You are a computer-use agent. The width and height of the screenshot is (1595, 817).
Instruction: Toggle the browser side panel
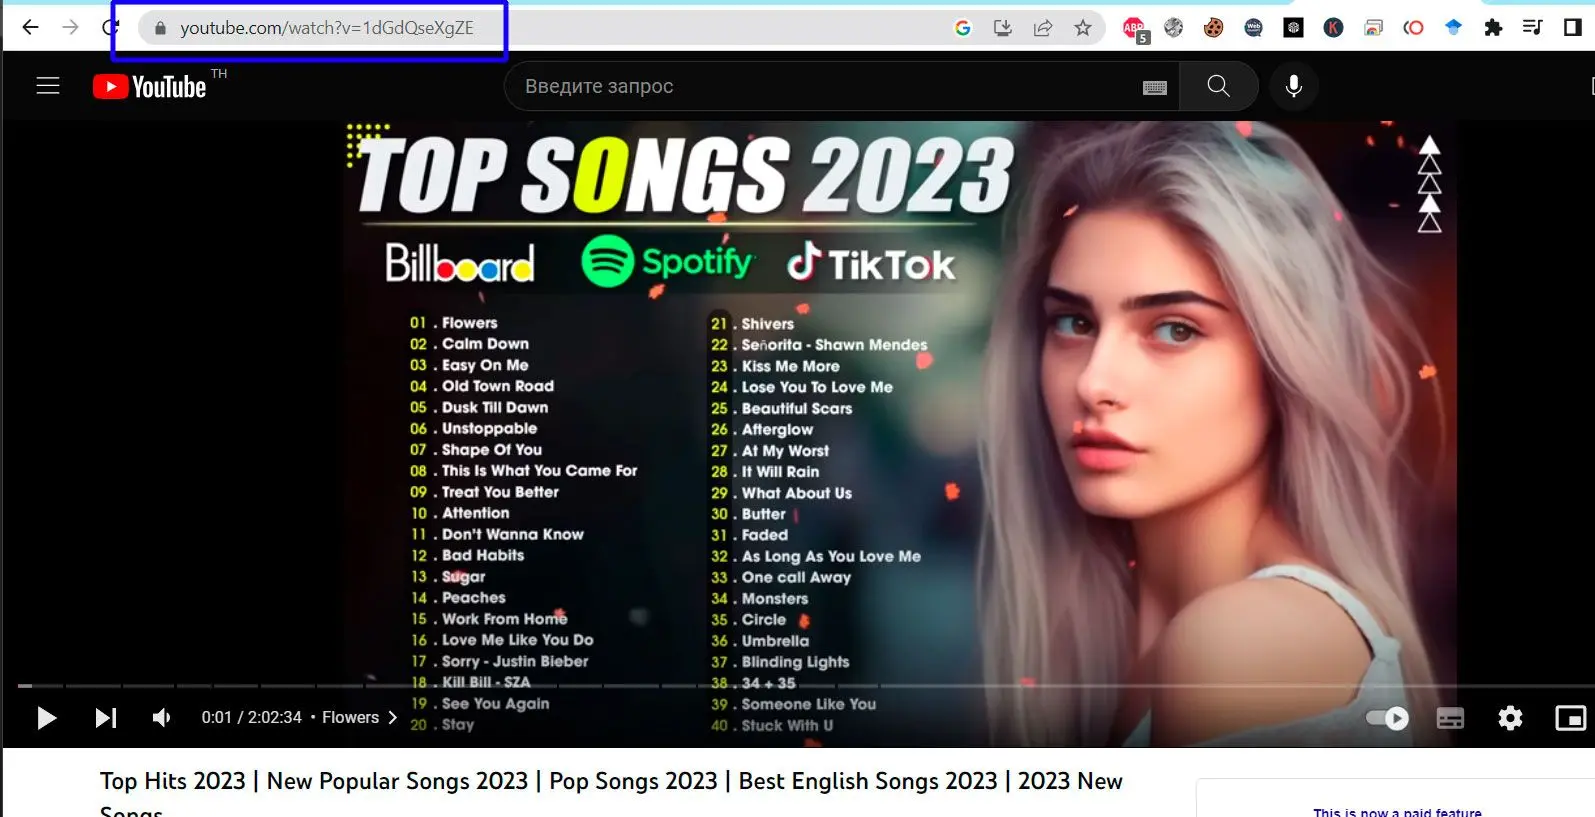(1572, 28)
